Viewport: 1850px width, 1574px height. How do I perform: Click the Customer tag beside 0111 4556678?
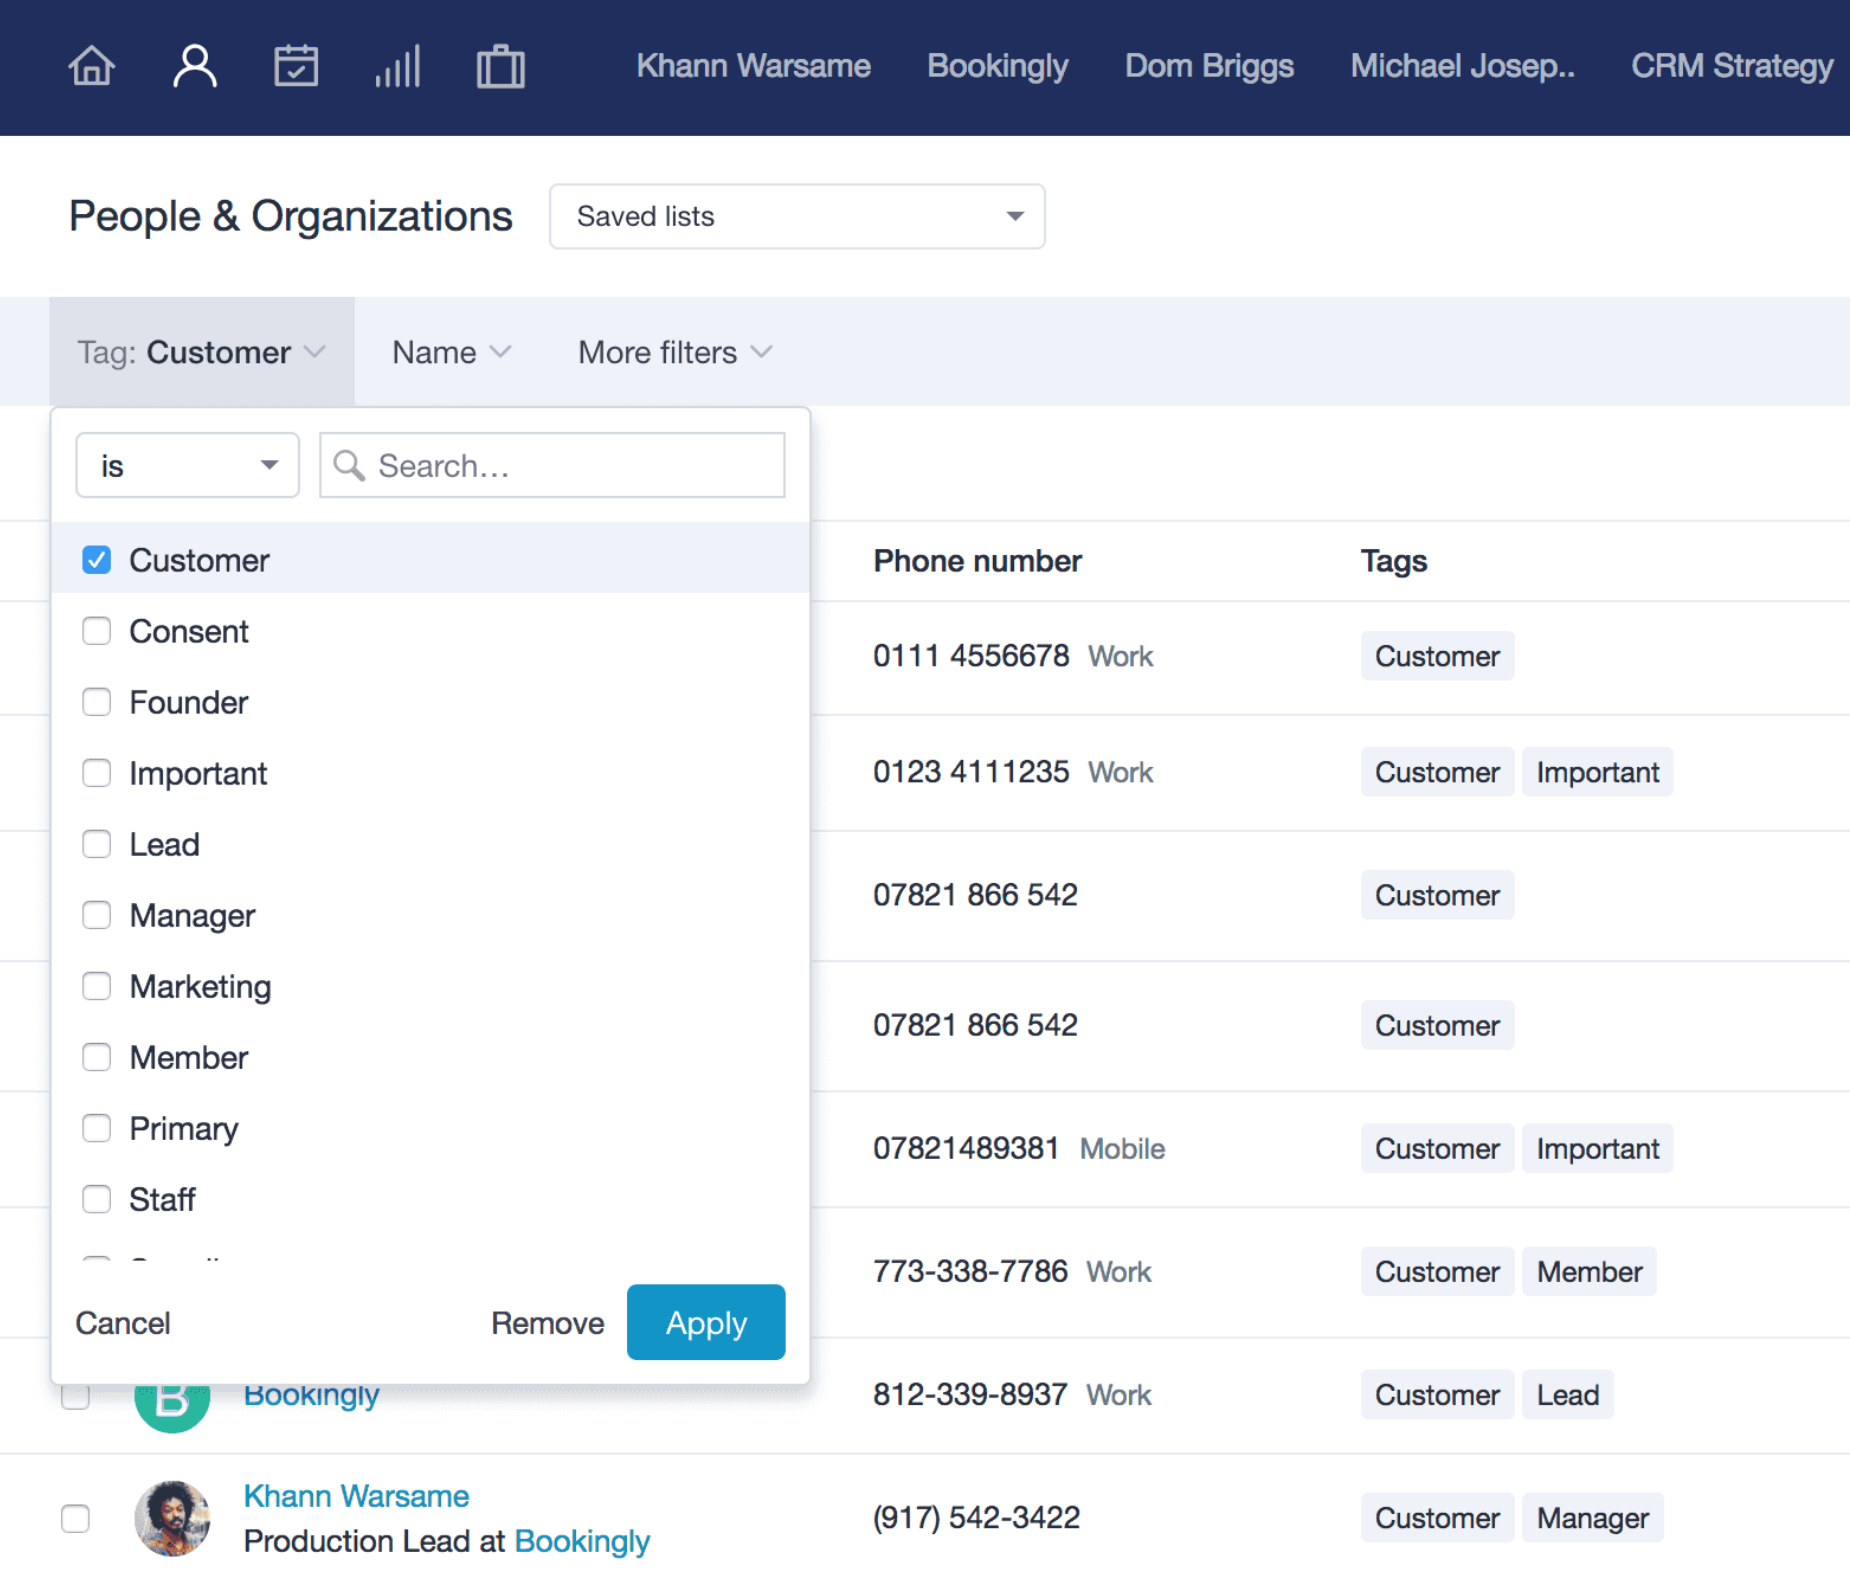click(x=1437, y=656)
